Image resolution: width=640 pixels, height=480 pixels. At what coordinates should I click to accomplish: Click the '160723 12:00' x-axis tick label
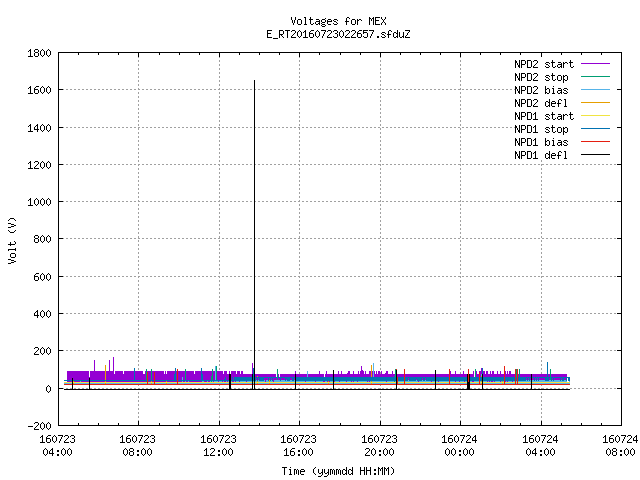coord(218,446)
